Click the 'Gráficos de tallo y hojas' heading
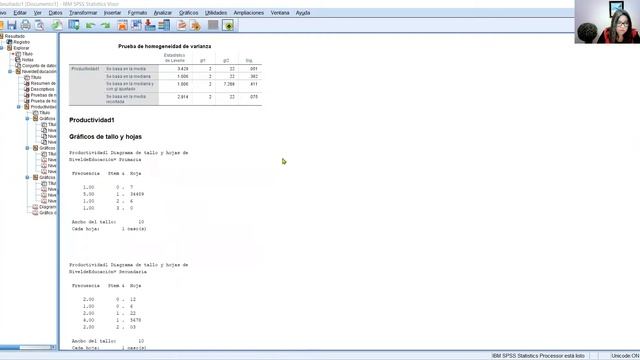Screen dimensions: 640x360 pyautogui.click(x=105, y=137)
